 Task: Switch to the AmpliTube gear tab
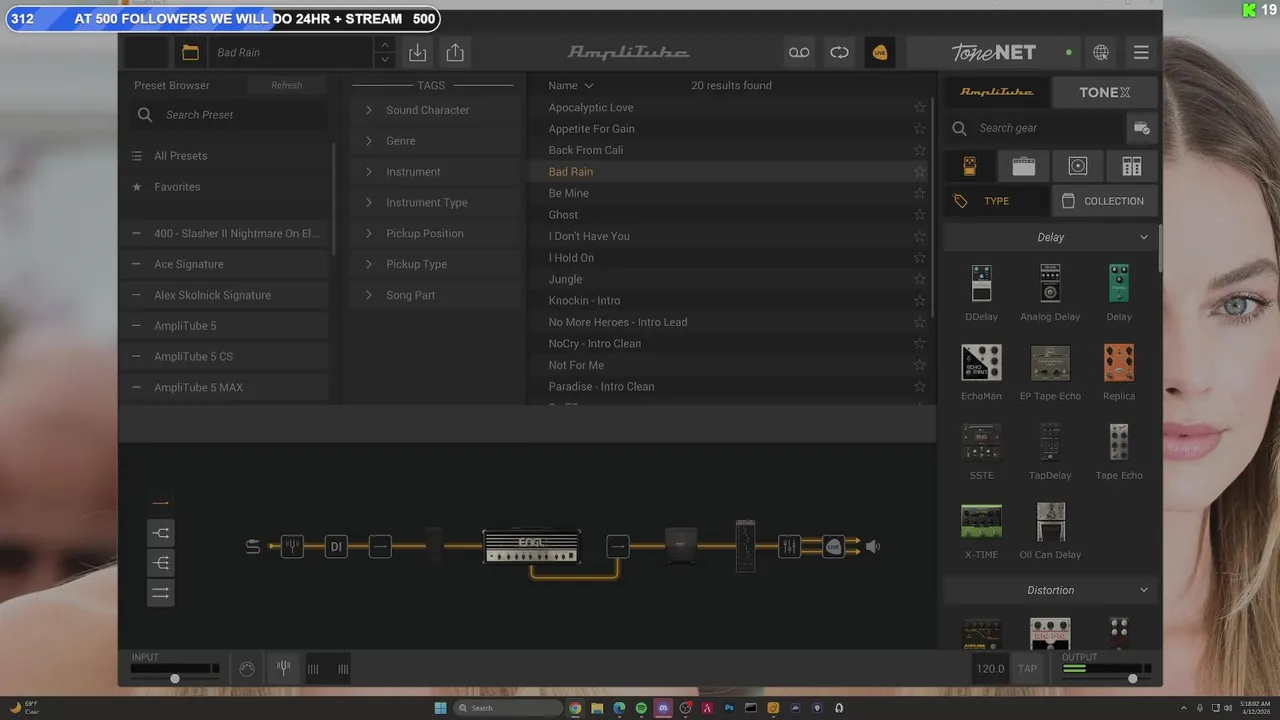tap(997, 92)
